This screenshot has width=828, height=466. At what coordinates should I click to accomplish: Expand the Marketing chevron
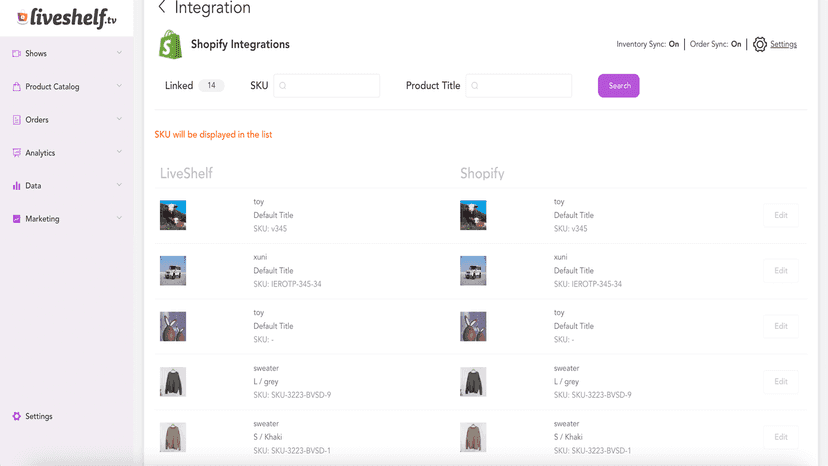click(119, 218)
